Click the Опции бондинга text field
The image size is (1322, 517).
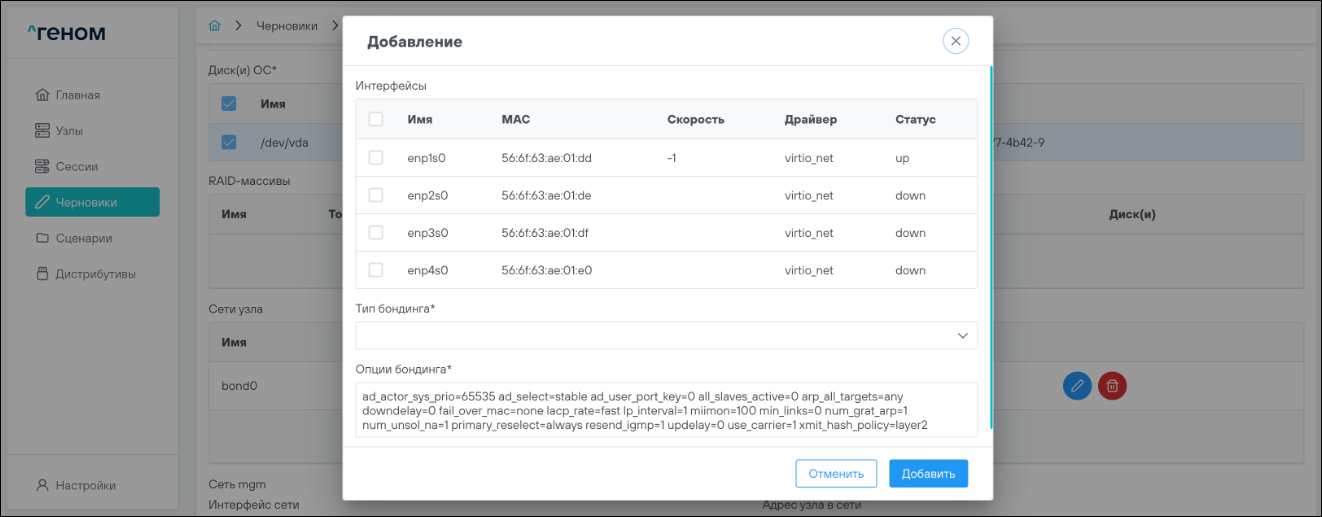[666, 410]
